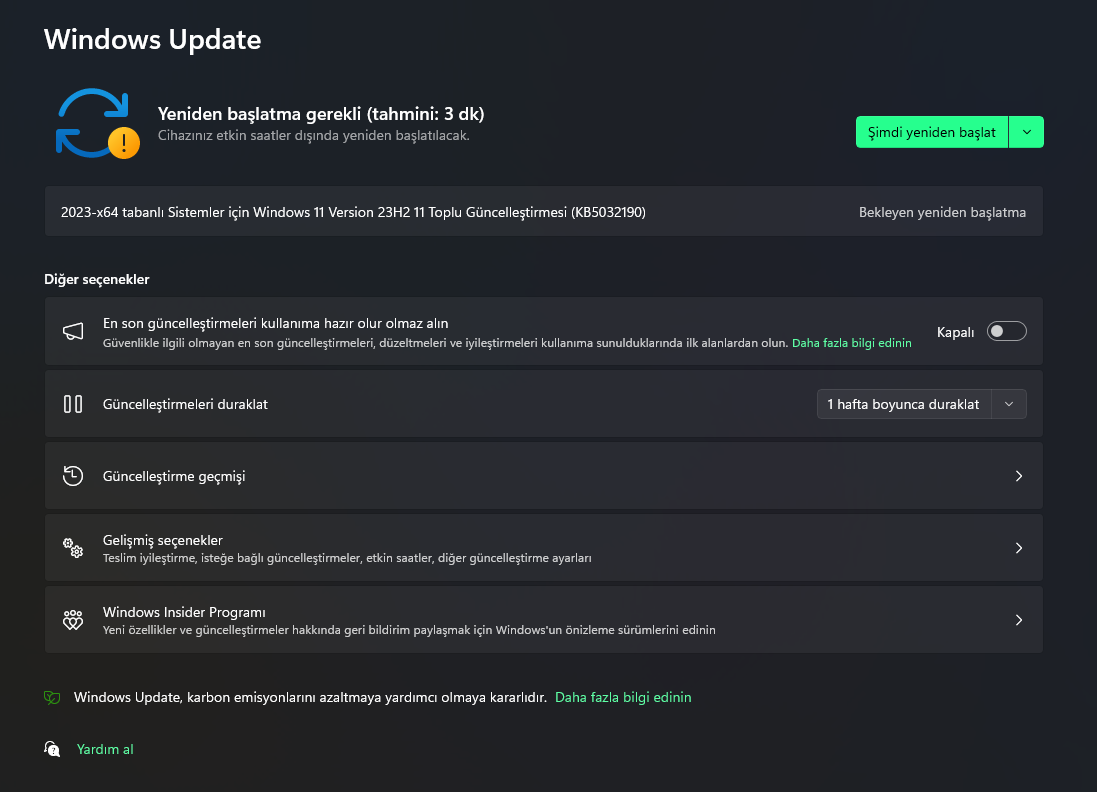The width and height of the screenshot is (1097, 792).
Task: Toggle the Kapalı switch for latest updates
Action: (x=1006, y=331)
